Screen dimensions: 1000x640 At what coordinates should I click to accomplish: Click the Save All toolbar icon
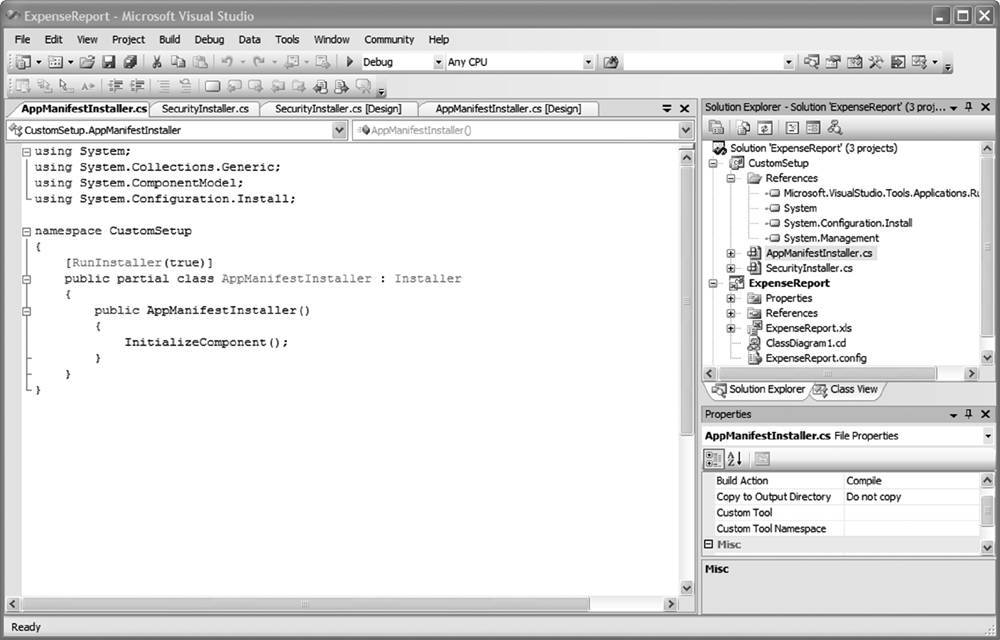[x=130, y=62]
